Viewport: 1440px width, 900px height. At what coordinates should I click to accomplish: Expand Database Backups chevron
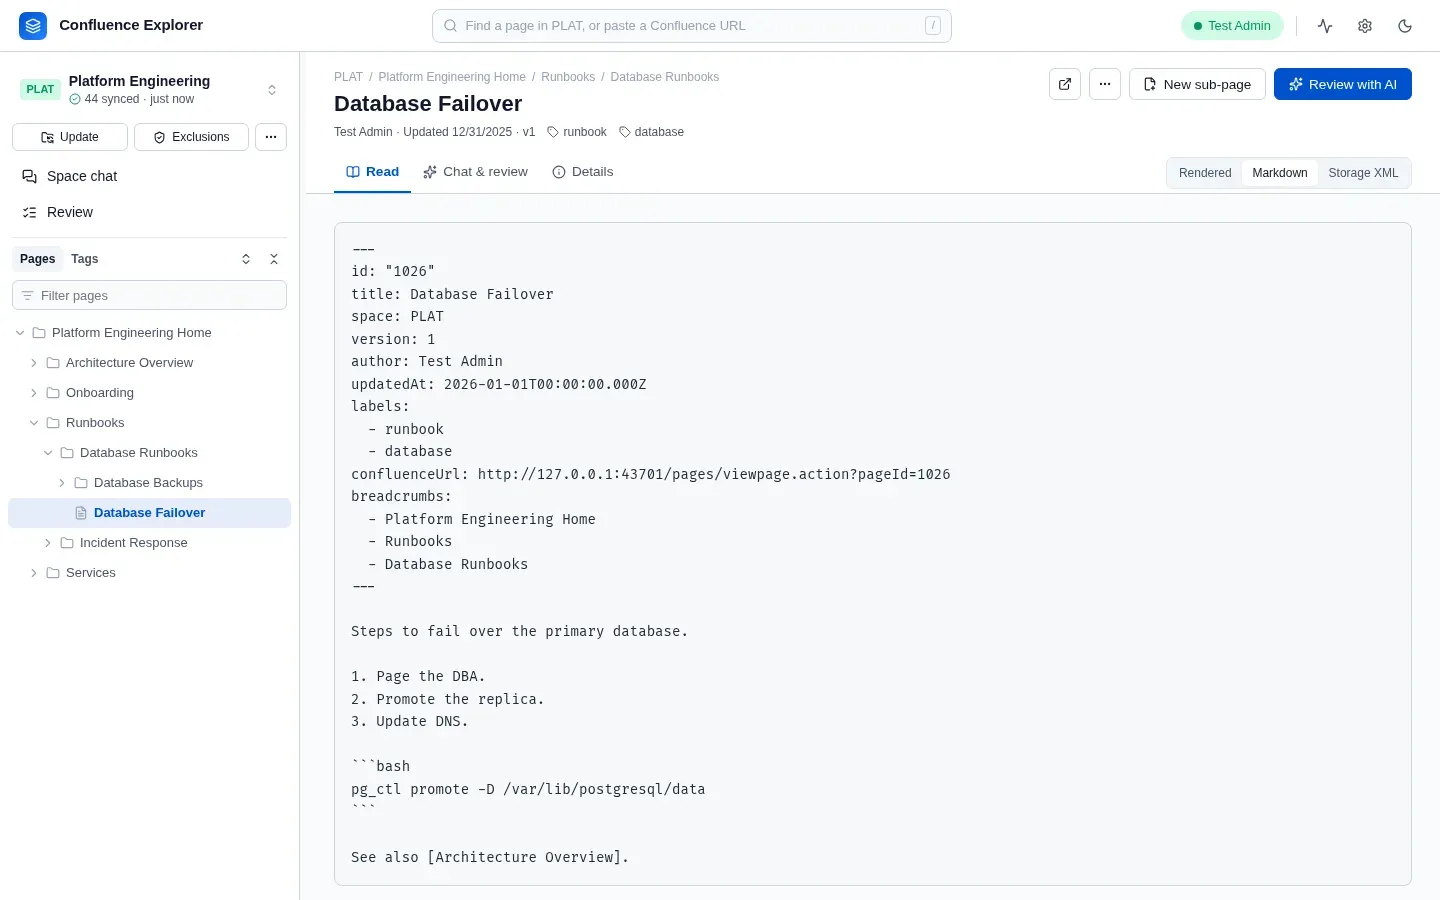point(62,483)
